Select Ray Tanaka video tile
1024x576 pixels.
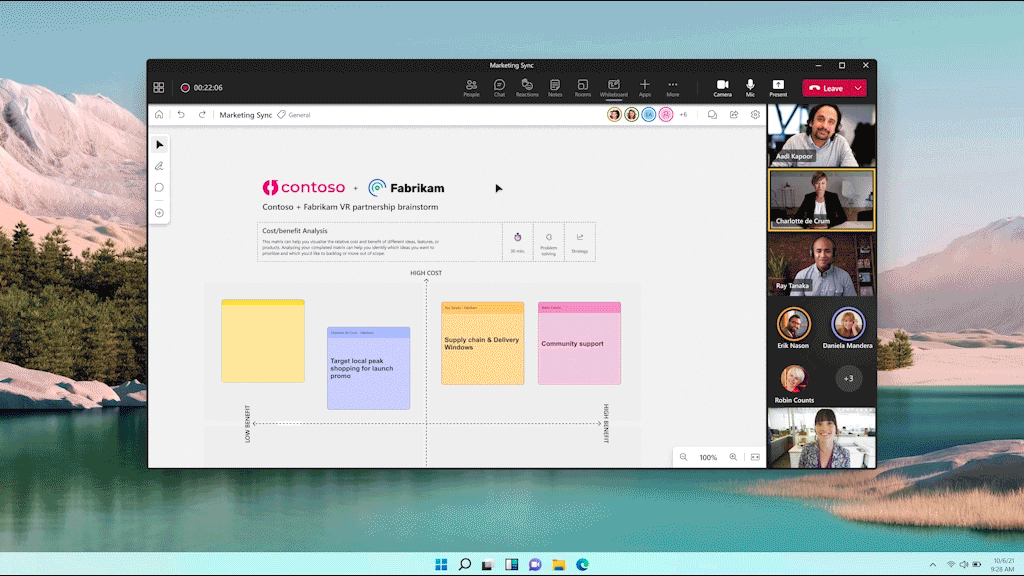tap(822, 264)
